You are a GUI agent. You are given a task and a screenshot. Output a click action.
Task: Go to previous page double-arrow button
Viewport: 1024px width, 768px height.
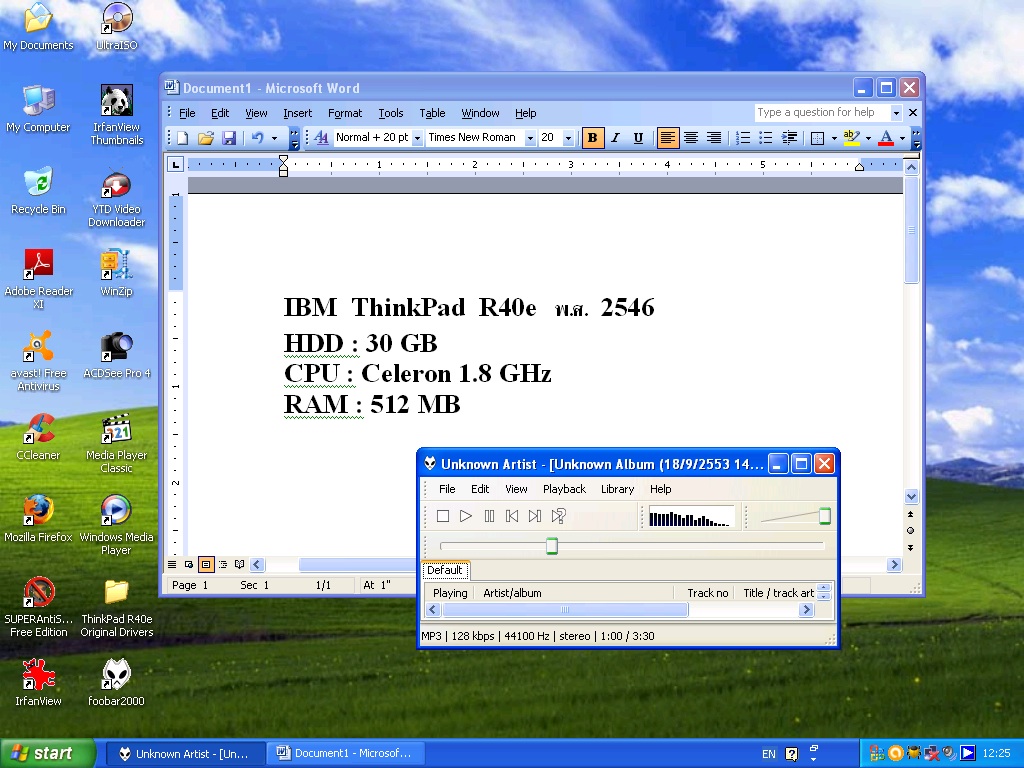pos(910,515)
